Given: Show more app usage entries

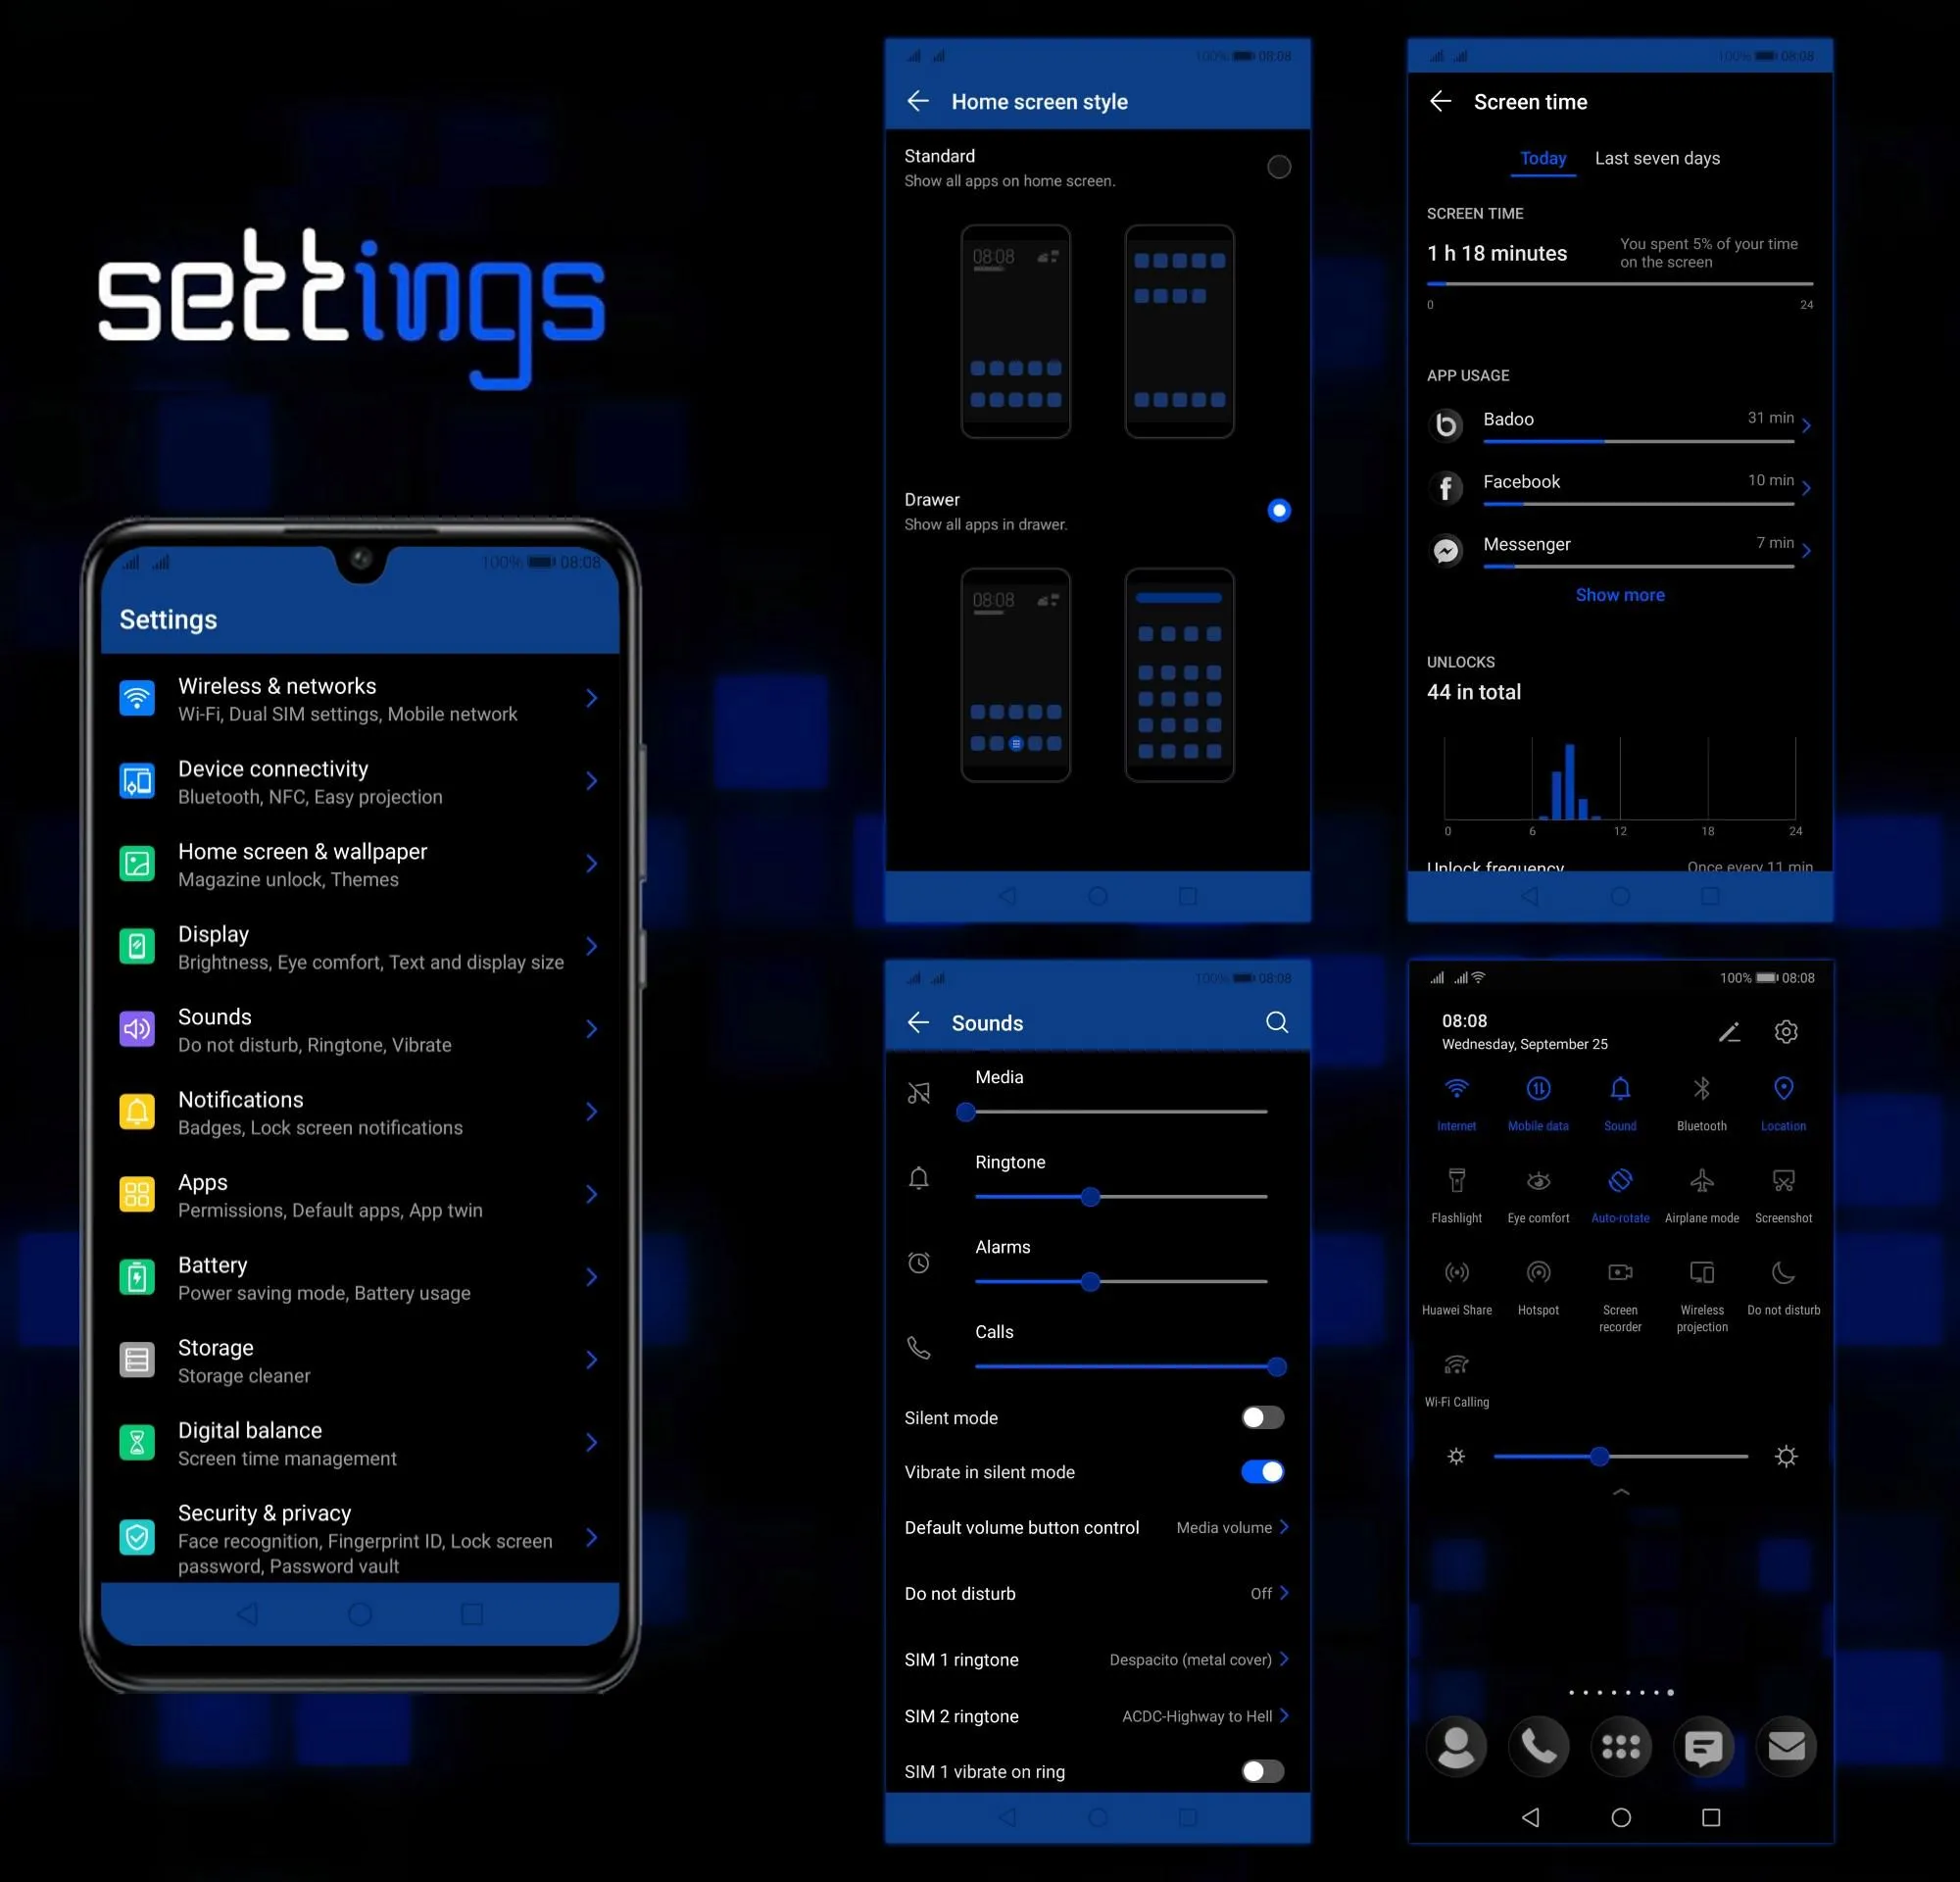Looking at the screenshot, I should pos(1617,595).
